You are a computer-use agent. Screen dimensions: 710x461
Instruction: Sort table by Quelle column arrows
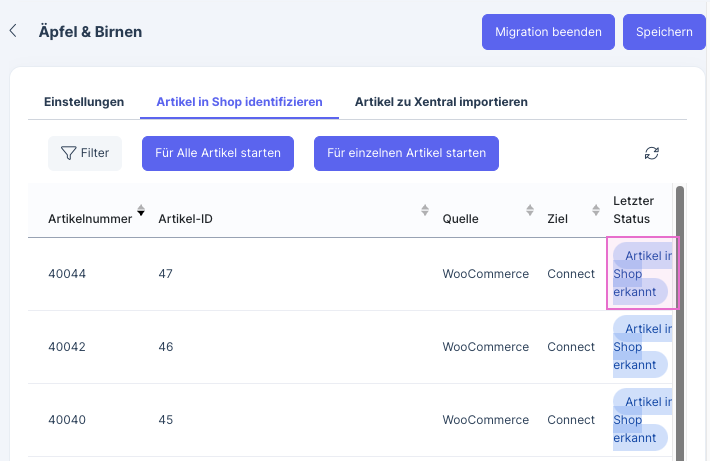coord(530,210)
